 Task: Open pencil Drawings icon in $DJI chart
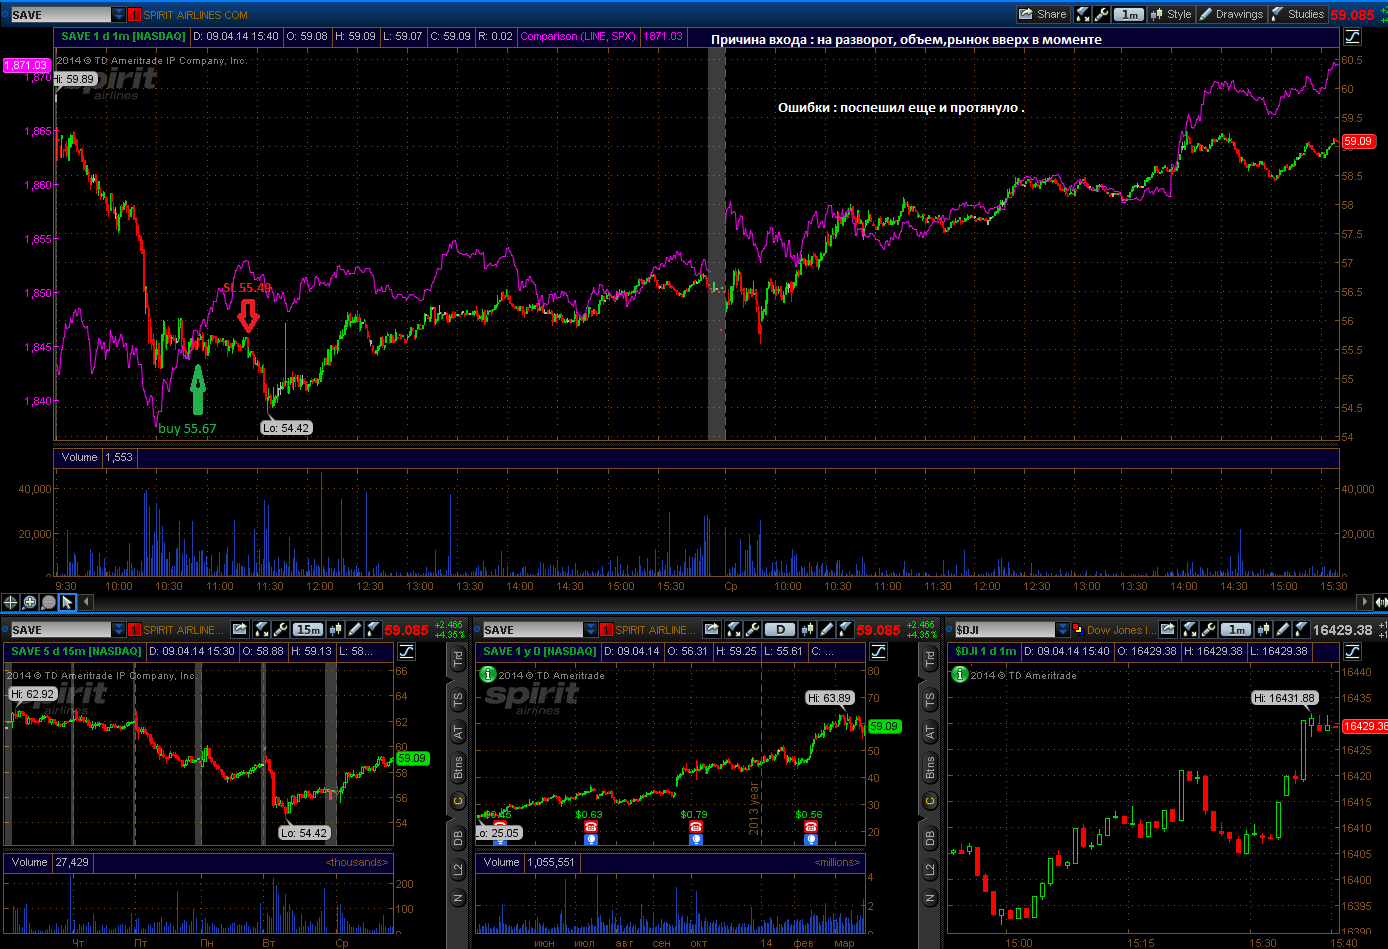click(x=1282, y=629)
